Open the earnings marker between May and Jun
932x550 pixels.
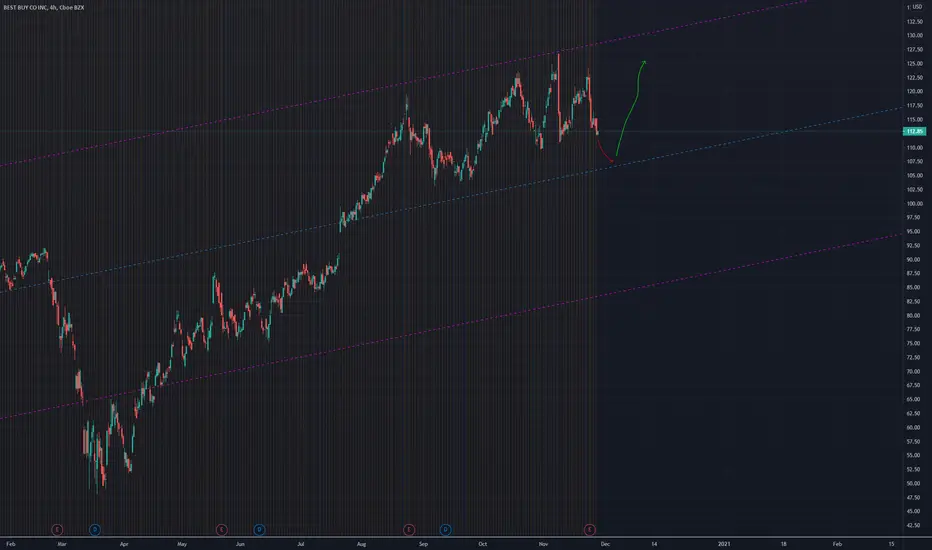tap(221, 529)
